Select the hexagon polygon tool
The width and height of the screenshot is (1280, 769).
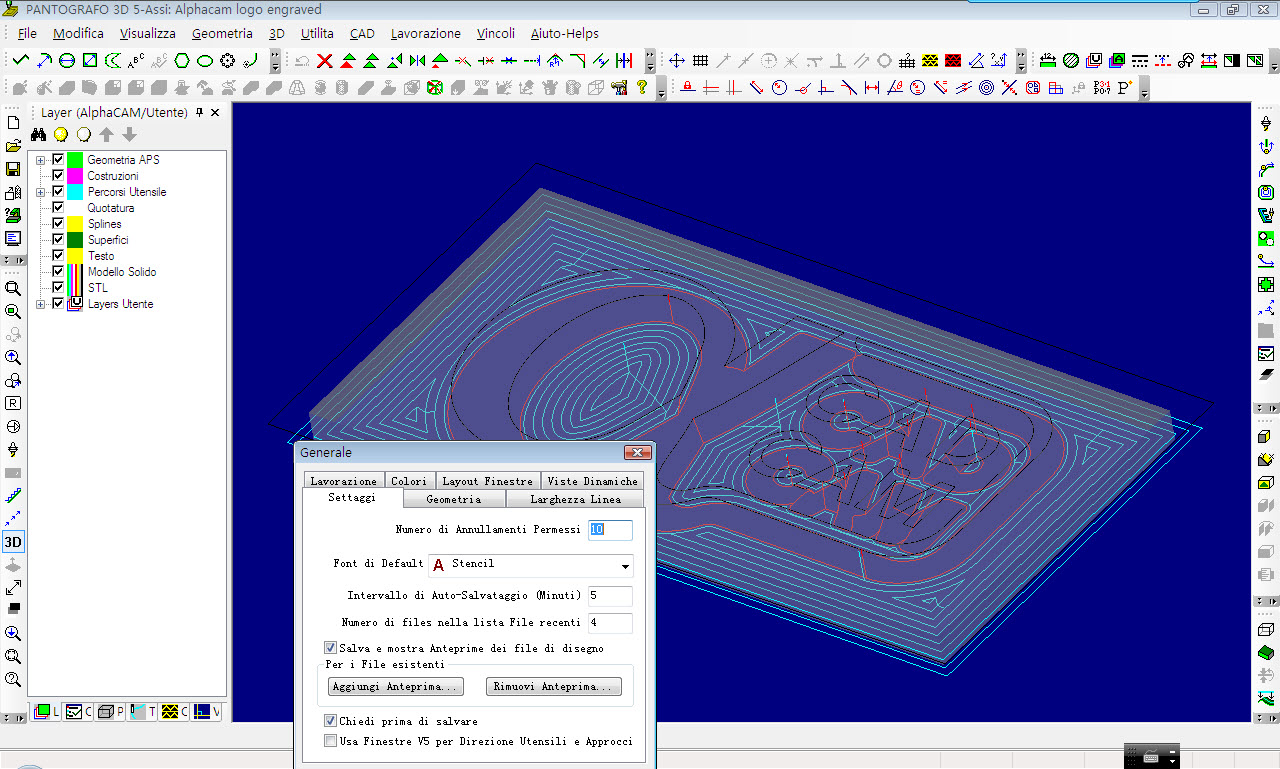pyautogui.click(x=182, y=61)
